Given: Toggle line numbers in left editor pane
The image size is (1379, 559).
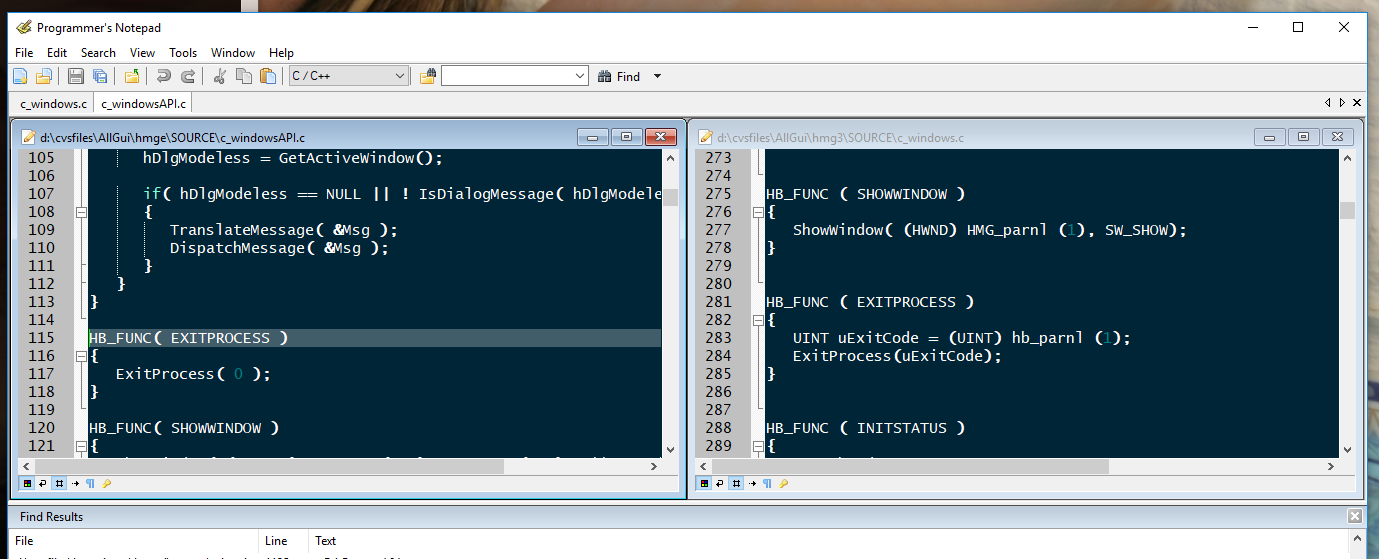Looking at the screenshot, I should tap(59, 483).
